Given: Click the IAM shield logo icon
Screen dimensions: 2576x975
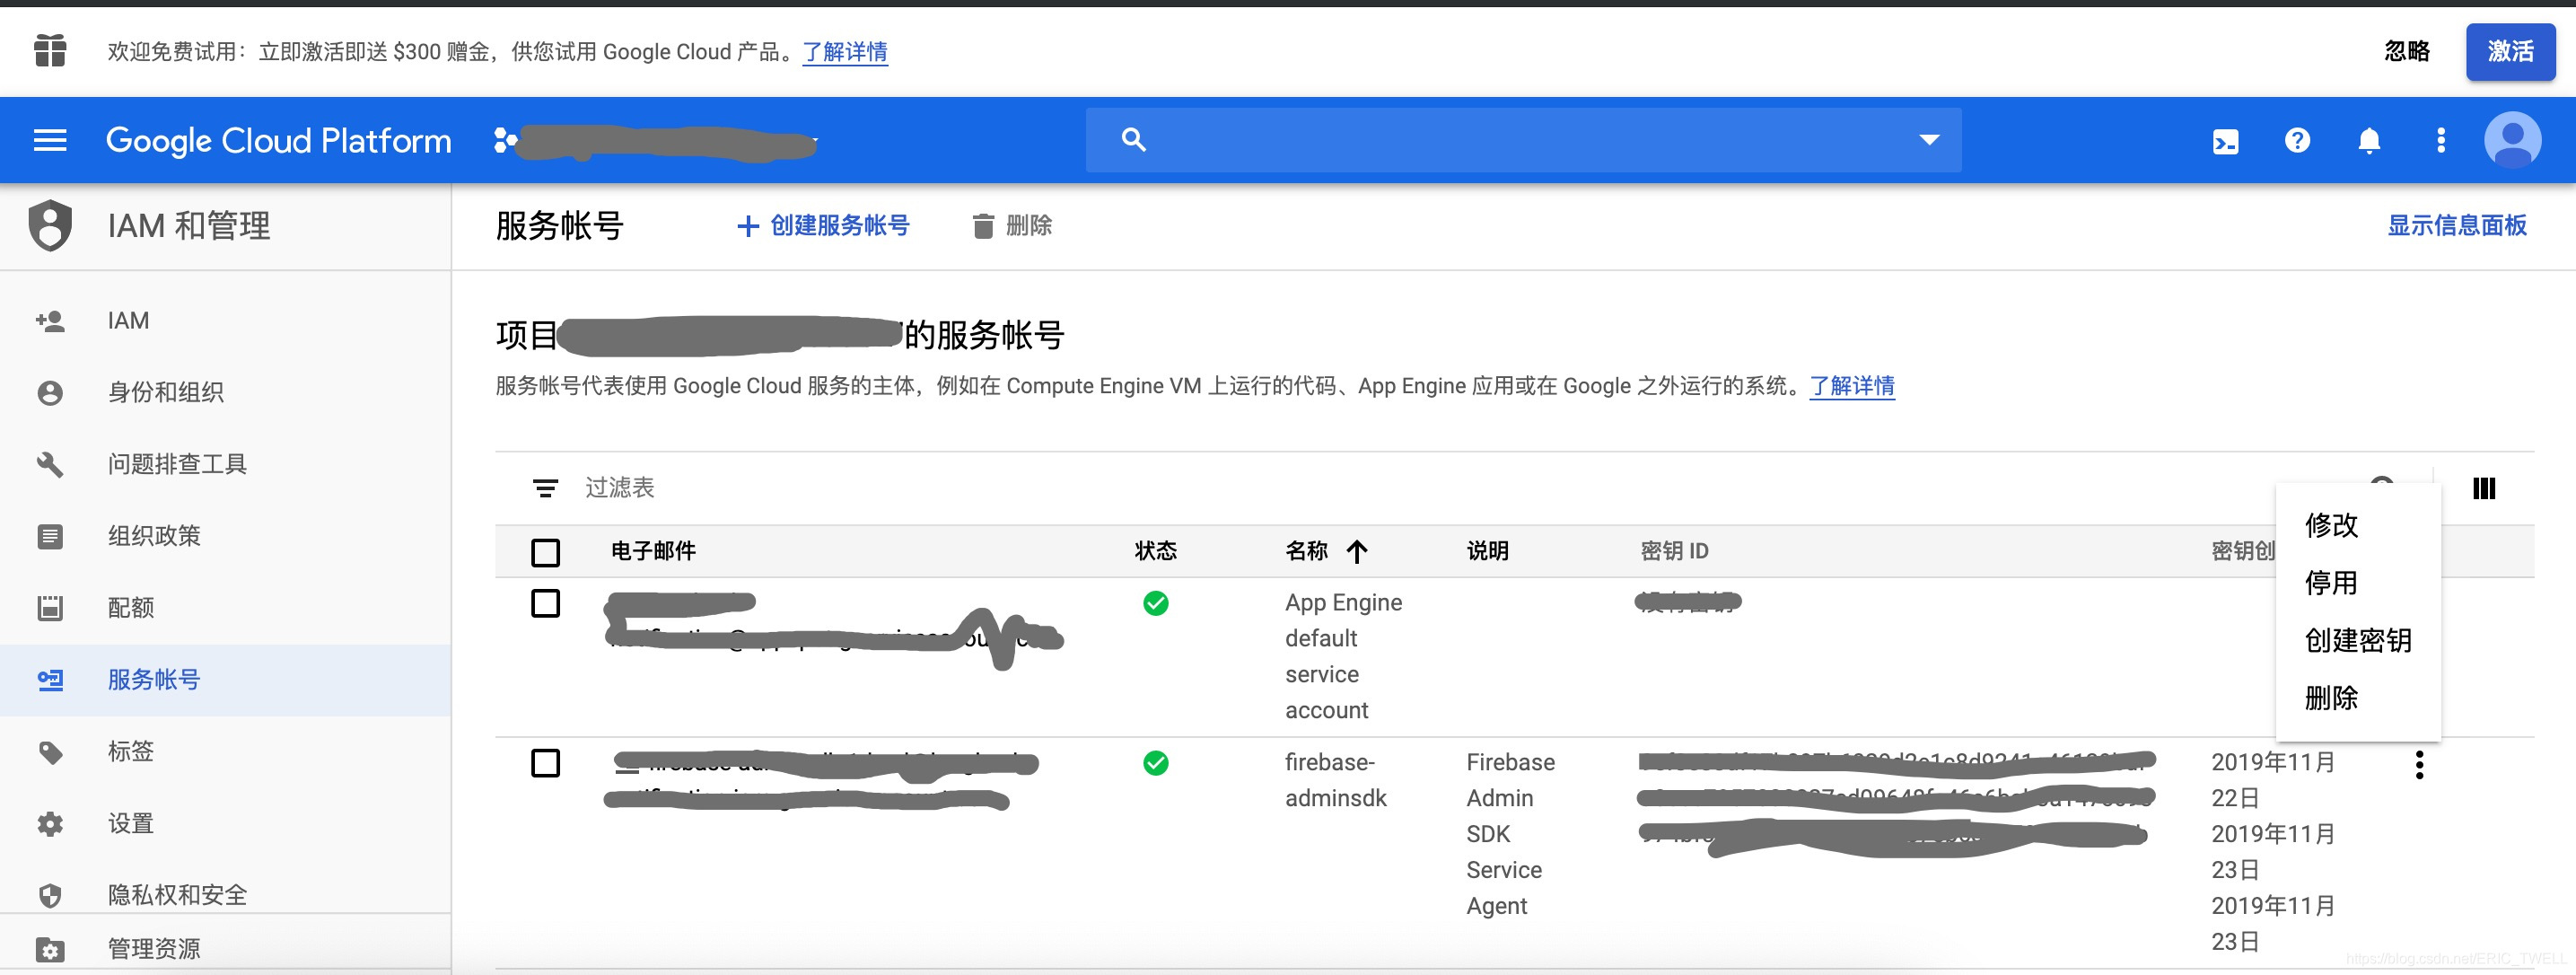Looking at the screenshot, I should pos(50,225).
